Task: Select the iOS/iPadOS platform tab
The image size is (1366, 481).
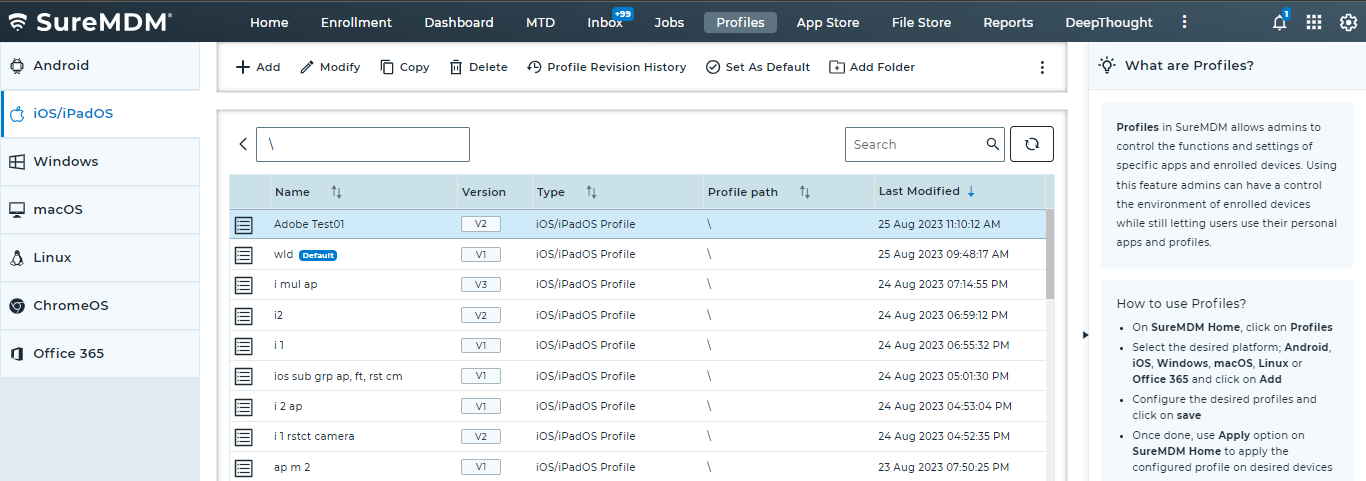Action: pyautogui.click(x=100, y=113)
